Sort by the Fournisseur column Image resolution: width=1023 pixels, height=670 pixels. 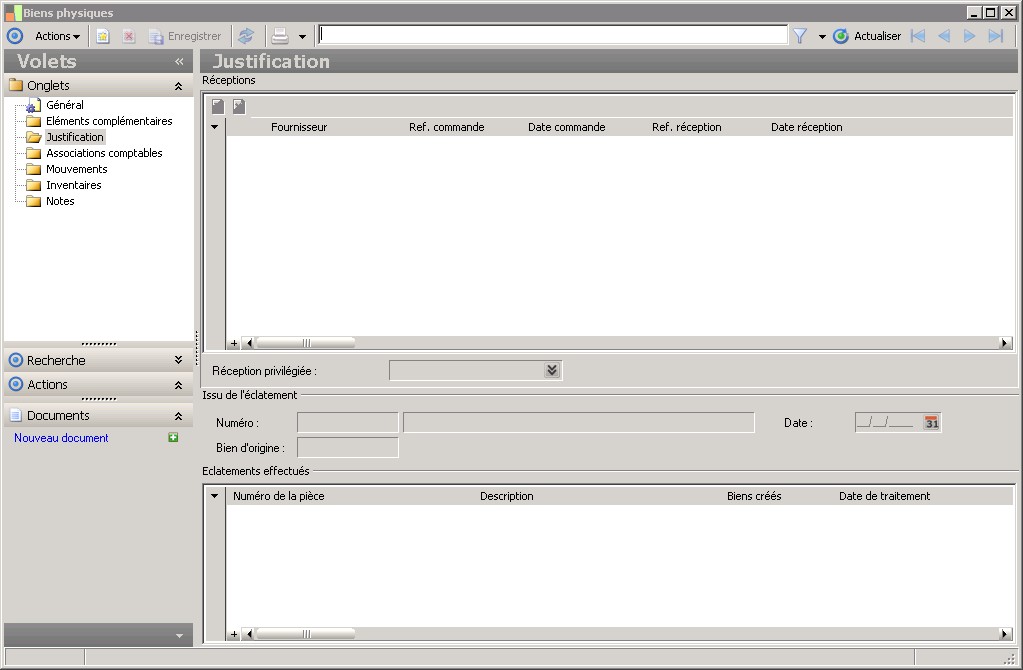[x=299, y=127]
